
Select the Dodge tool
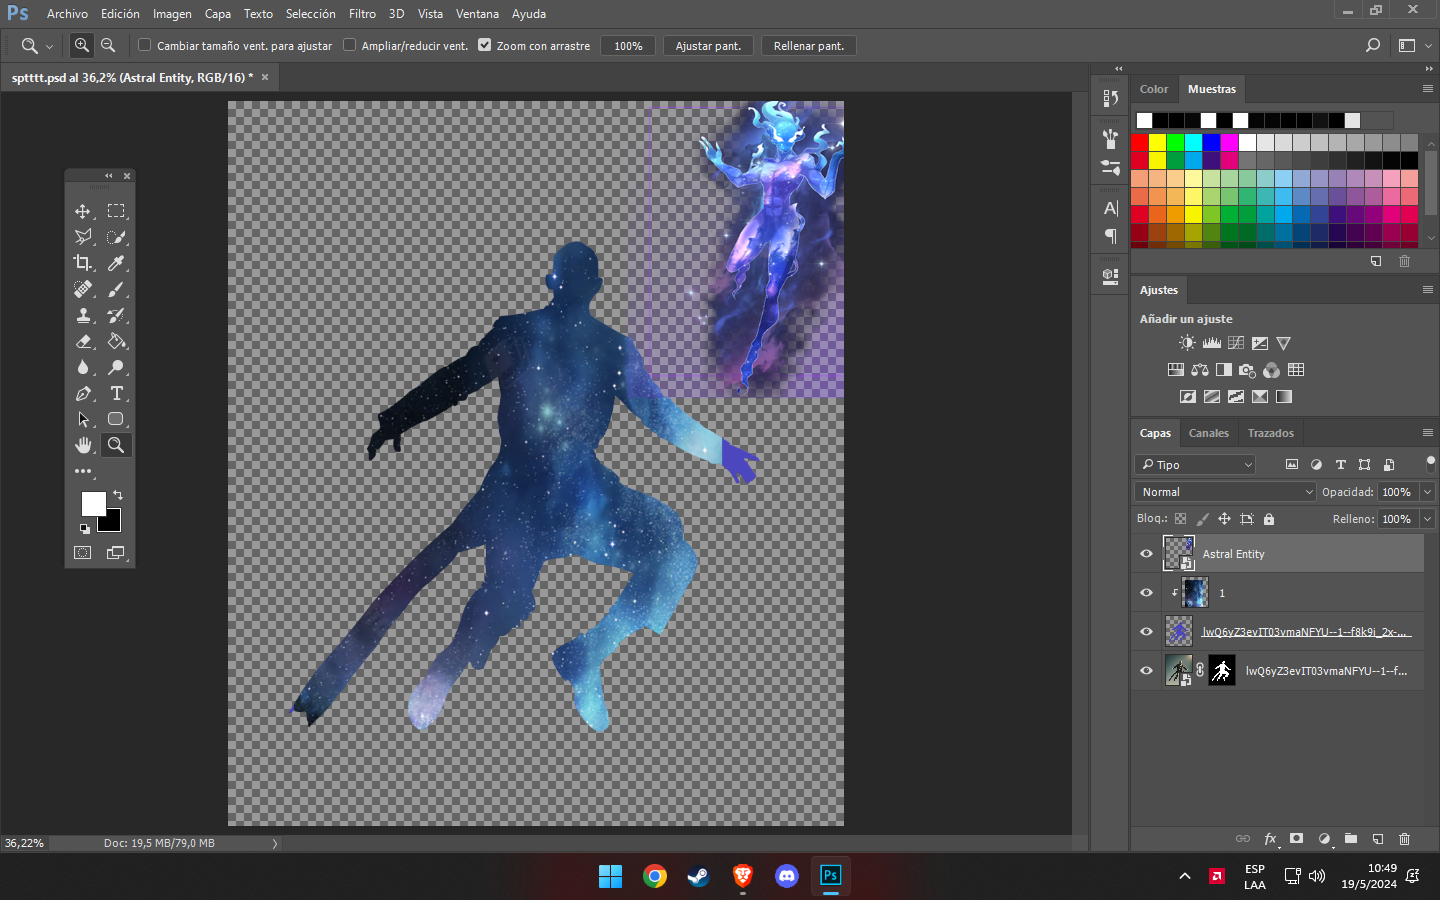pos(116,367)
